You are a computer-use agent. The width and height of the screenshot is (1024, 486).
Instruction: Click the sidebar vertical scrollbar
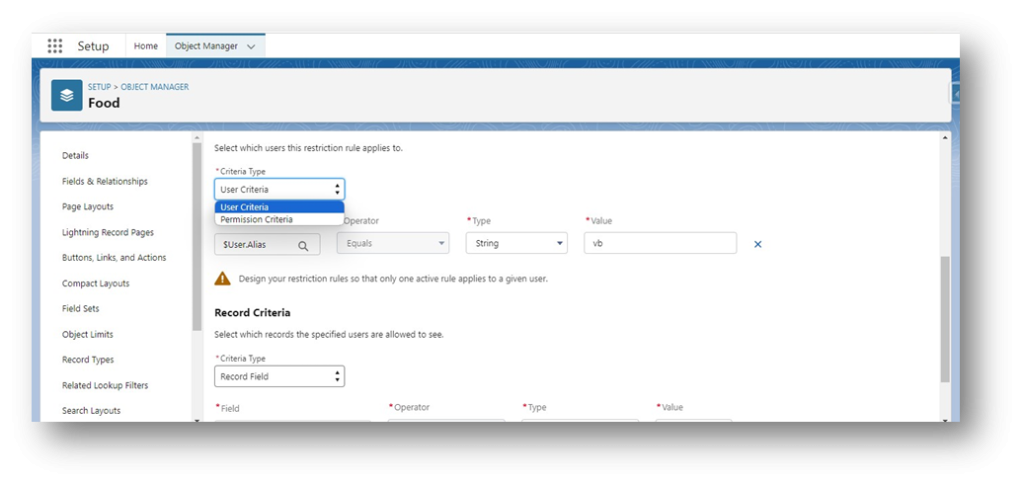click(197, 236)
